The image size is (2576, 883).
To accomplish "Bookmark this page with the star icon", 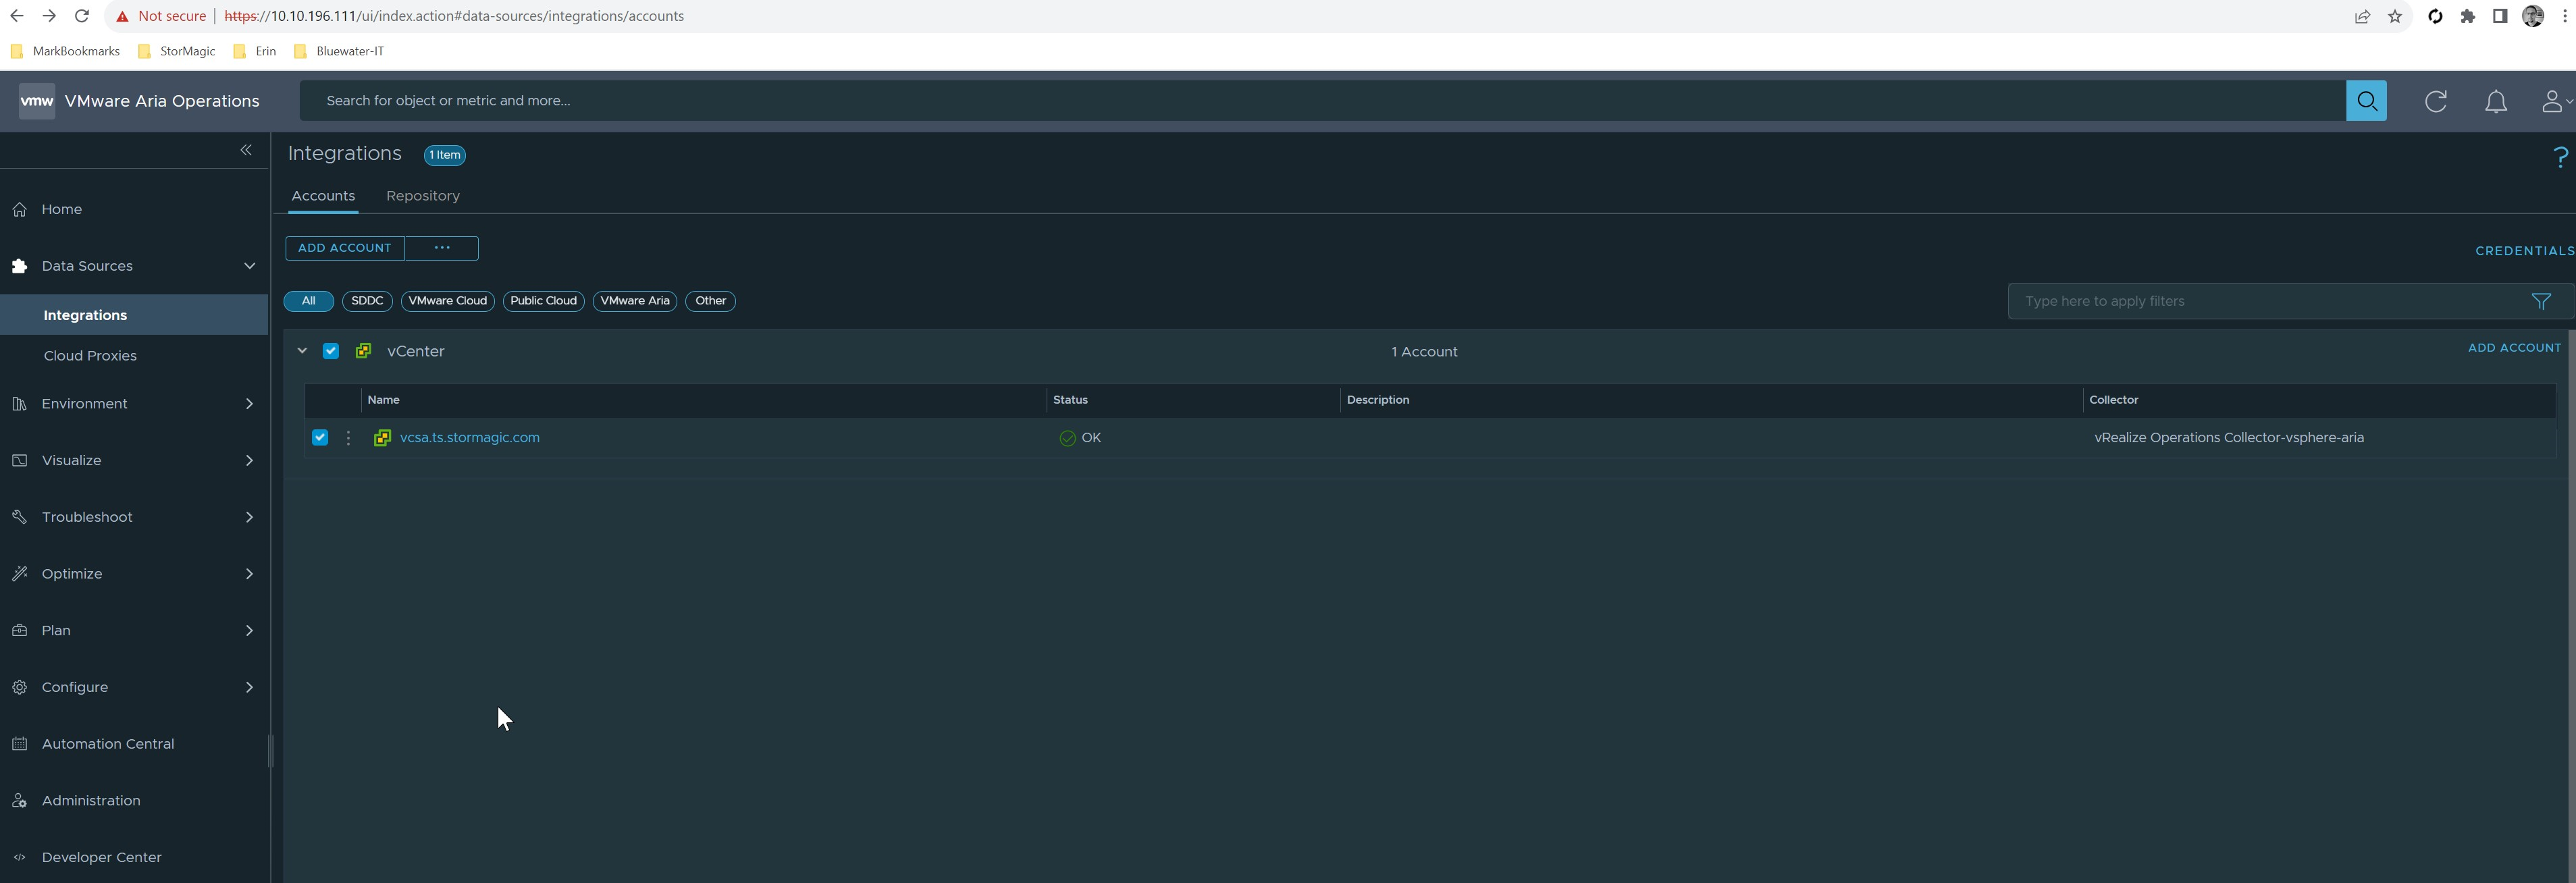I will [2395, 16].
